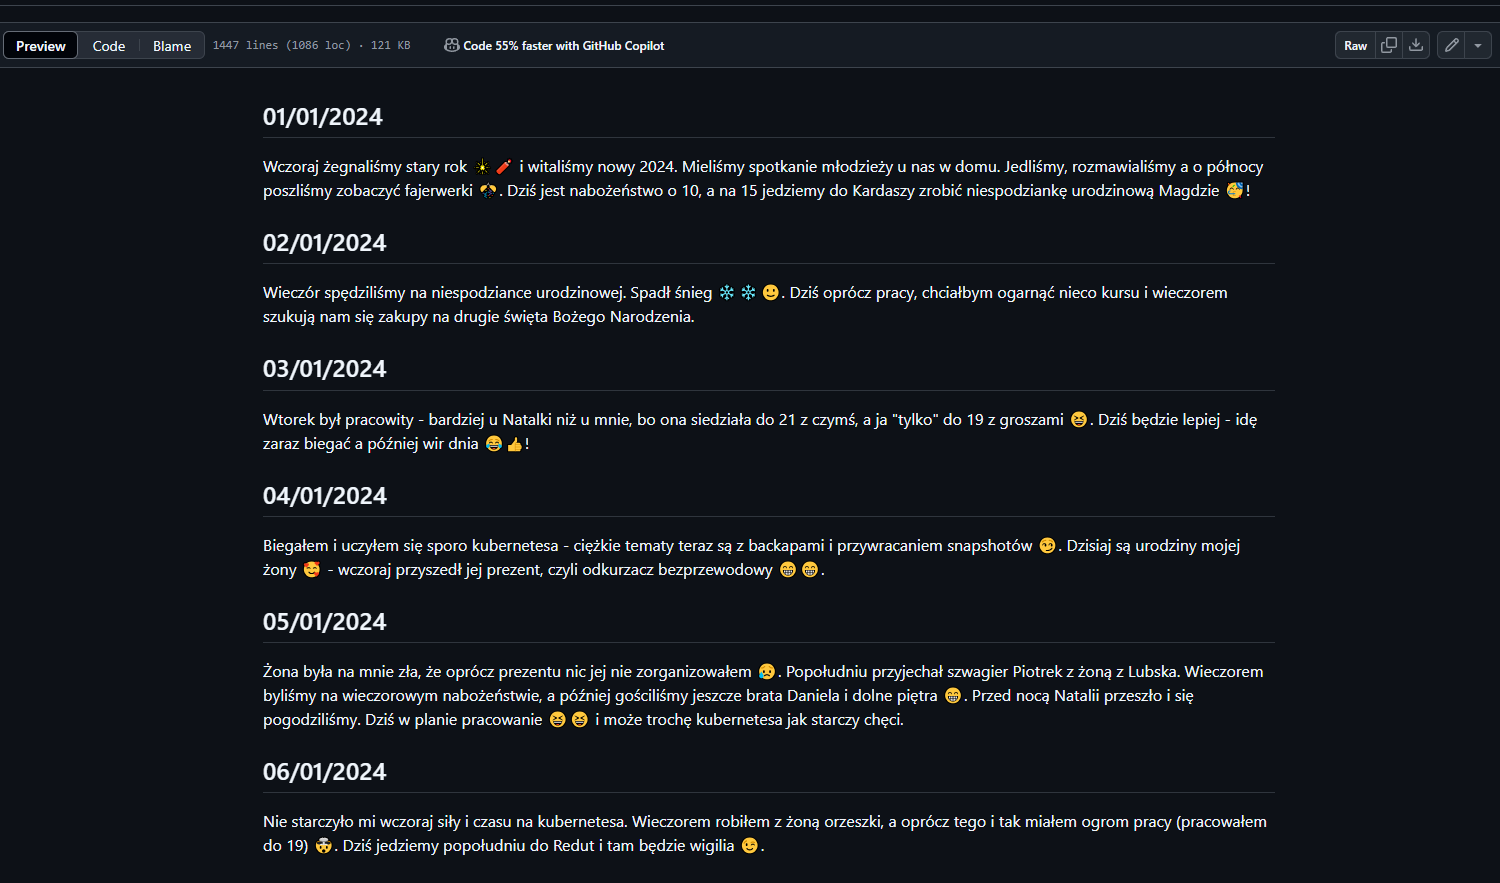Open the Blame view tab

point(172,46)
